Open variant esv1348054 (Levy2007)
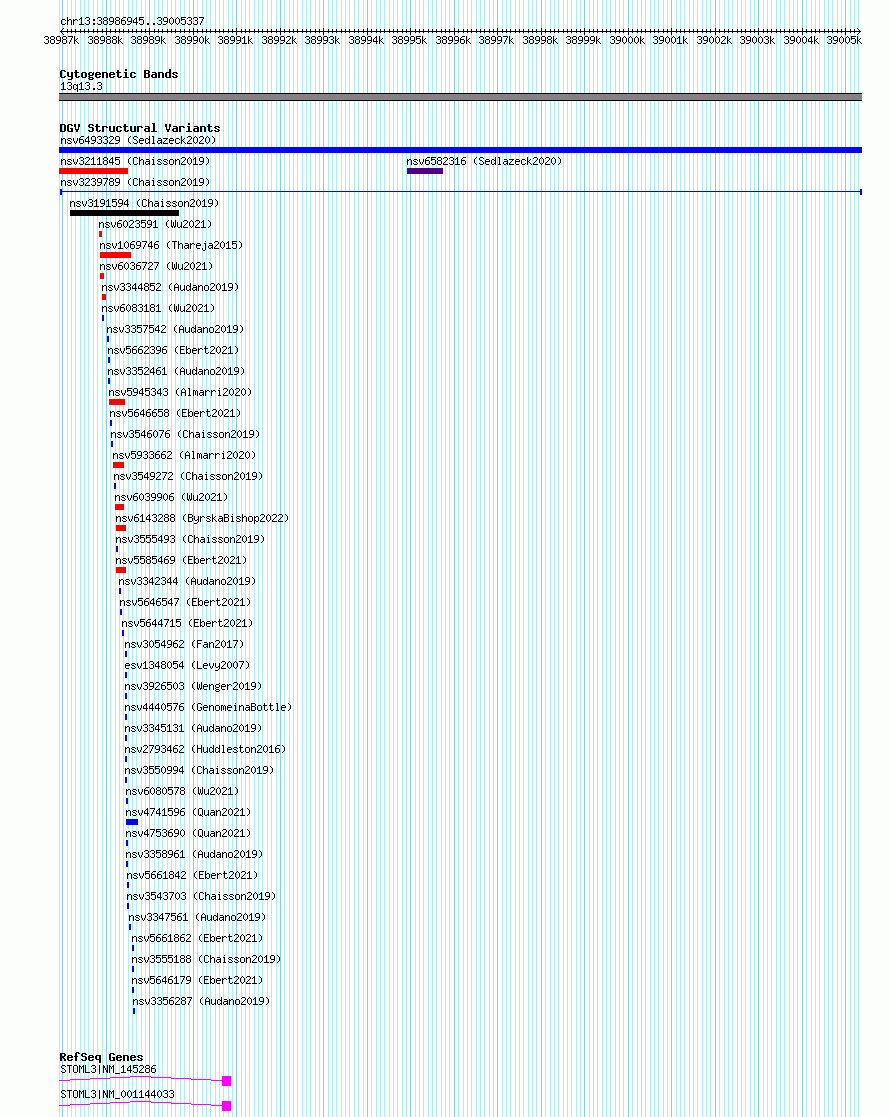 coord(187,666)
